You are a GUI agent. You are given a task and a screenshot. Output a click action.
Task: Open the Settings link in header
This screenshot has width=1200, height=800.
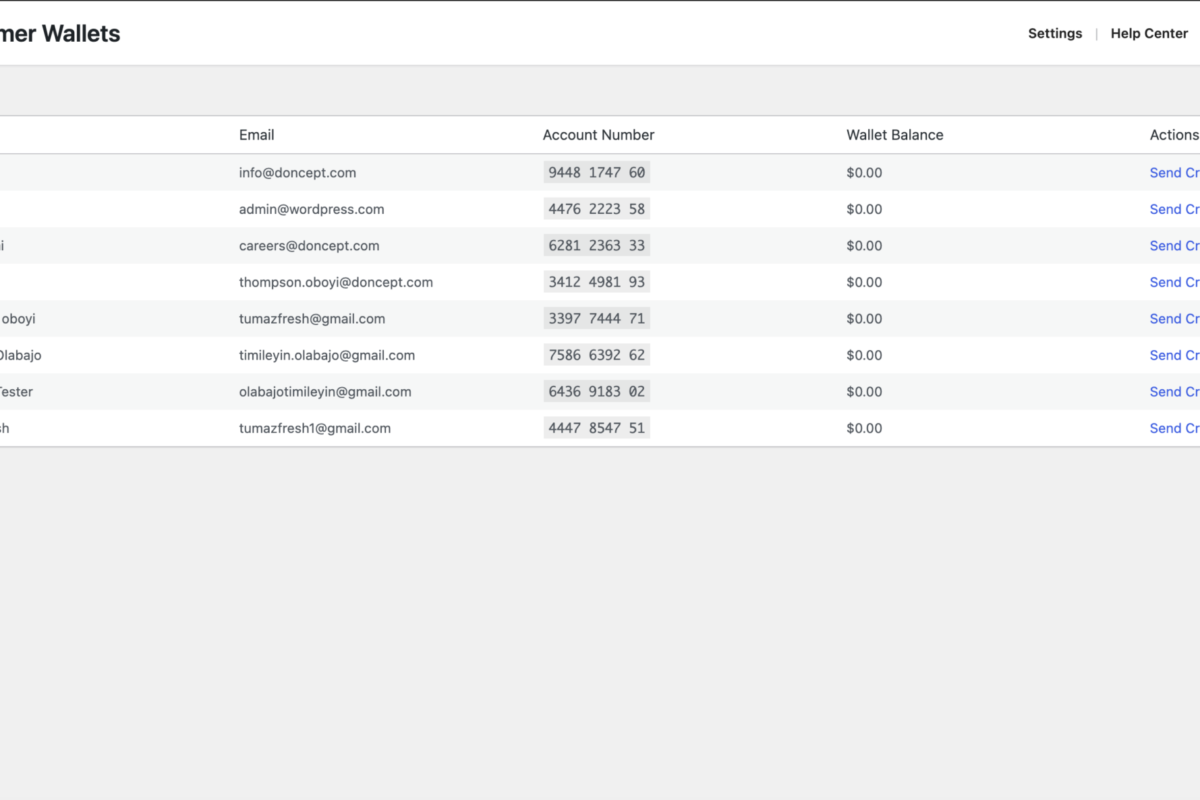click(x=1055, y=33)
